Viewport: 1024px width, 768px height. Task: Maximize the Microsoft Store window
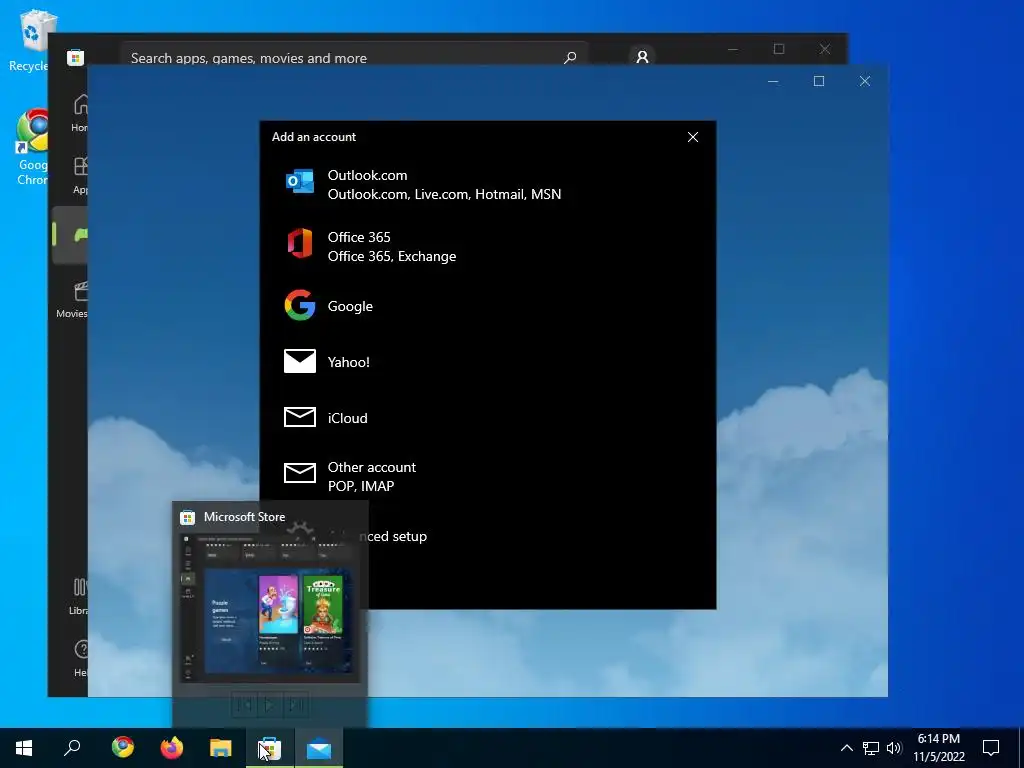click(778, 49)
